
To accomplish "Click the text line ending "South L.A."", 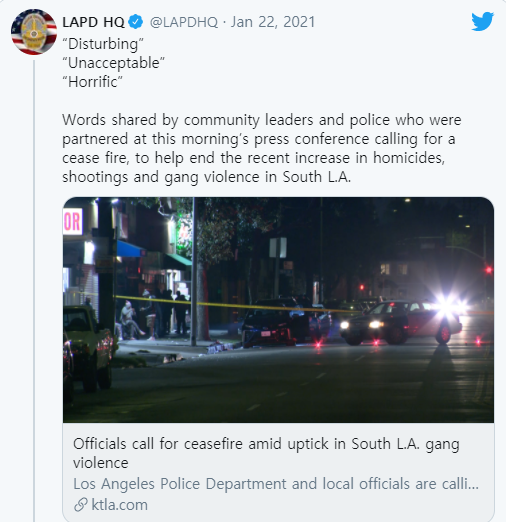I will point(206,177).
